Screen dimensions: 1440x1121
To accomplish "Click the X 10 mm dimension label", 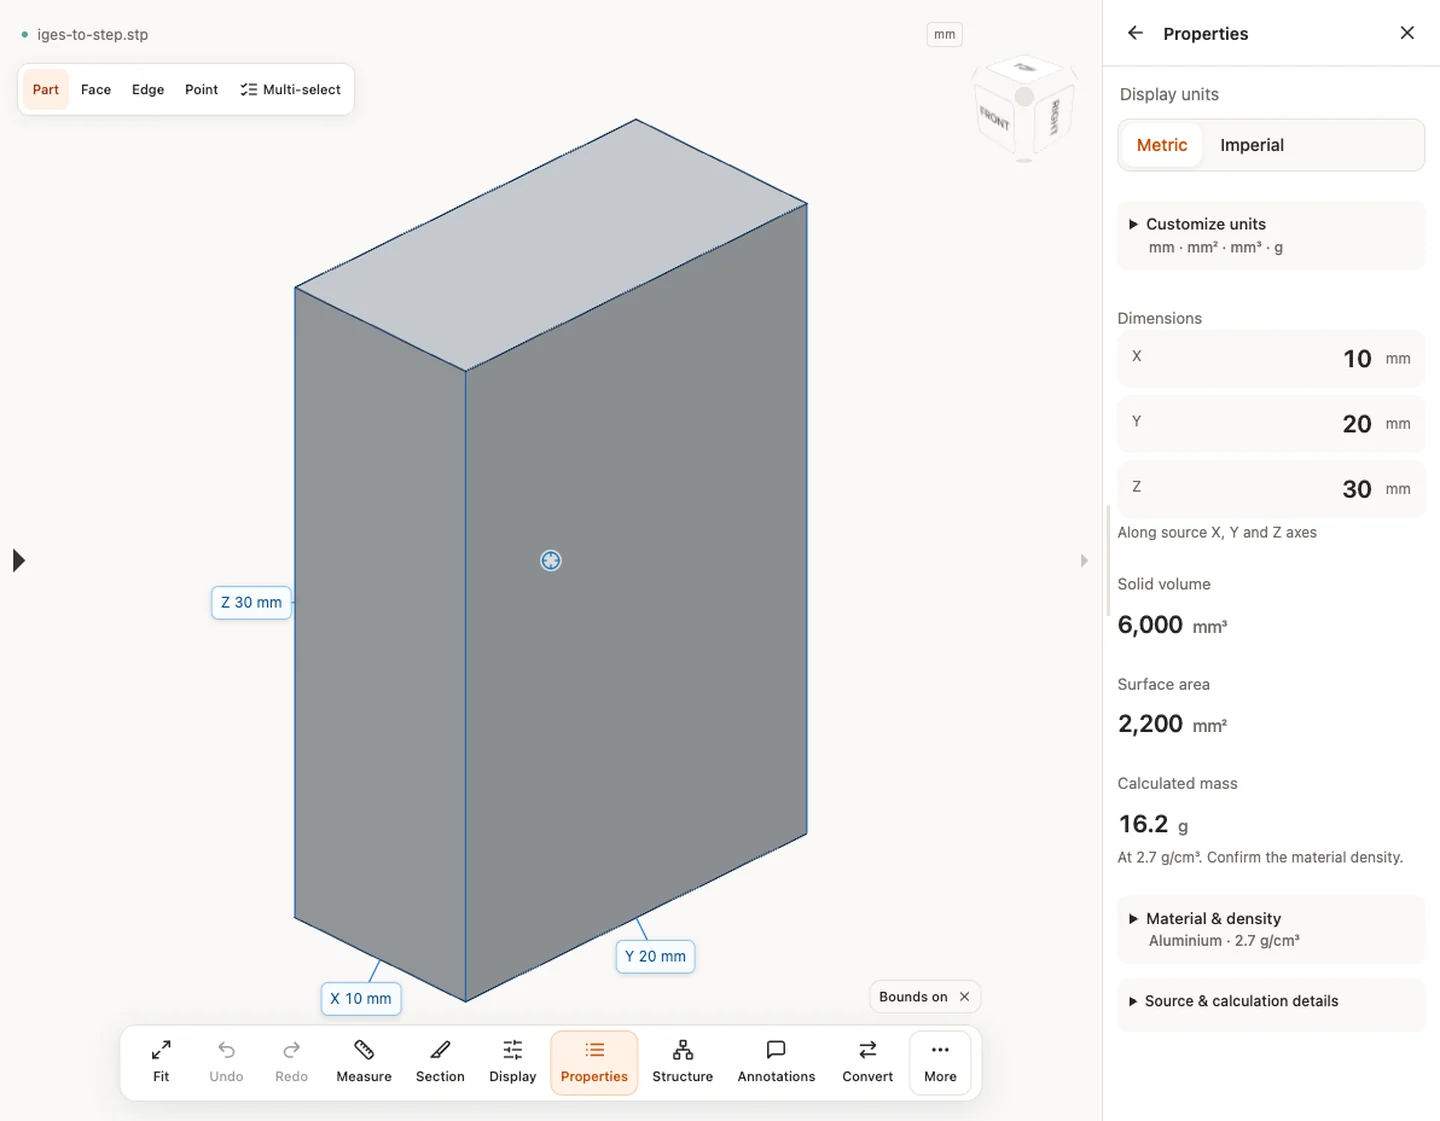I will click(361, 999).
